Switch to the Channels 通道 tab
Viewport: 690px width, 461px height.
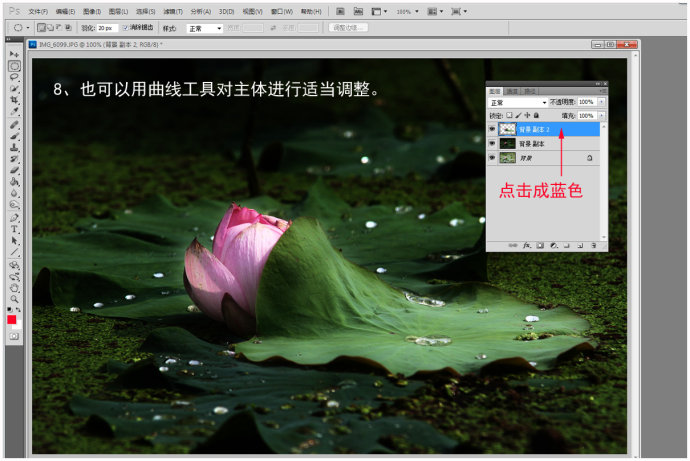coord(512,91)
